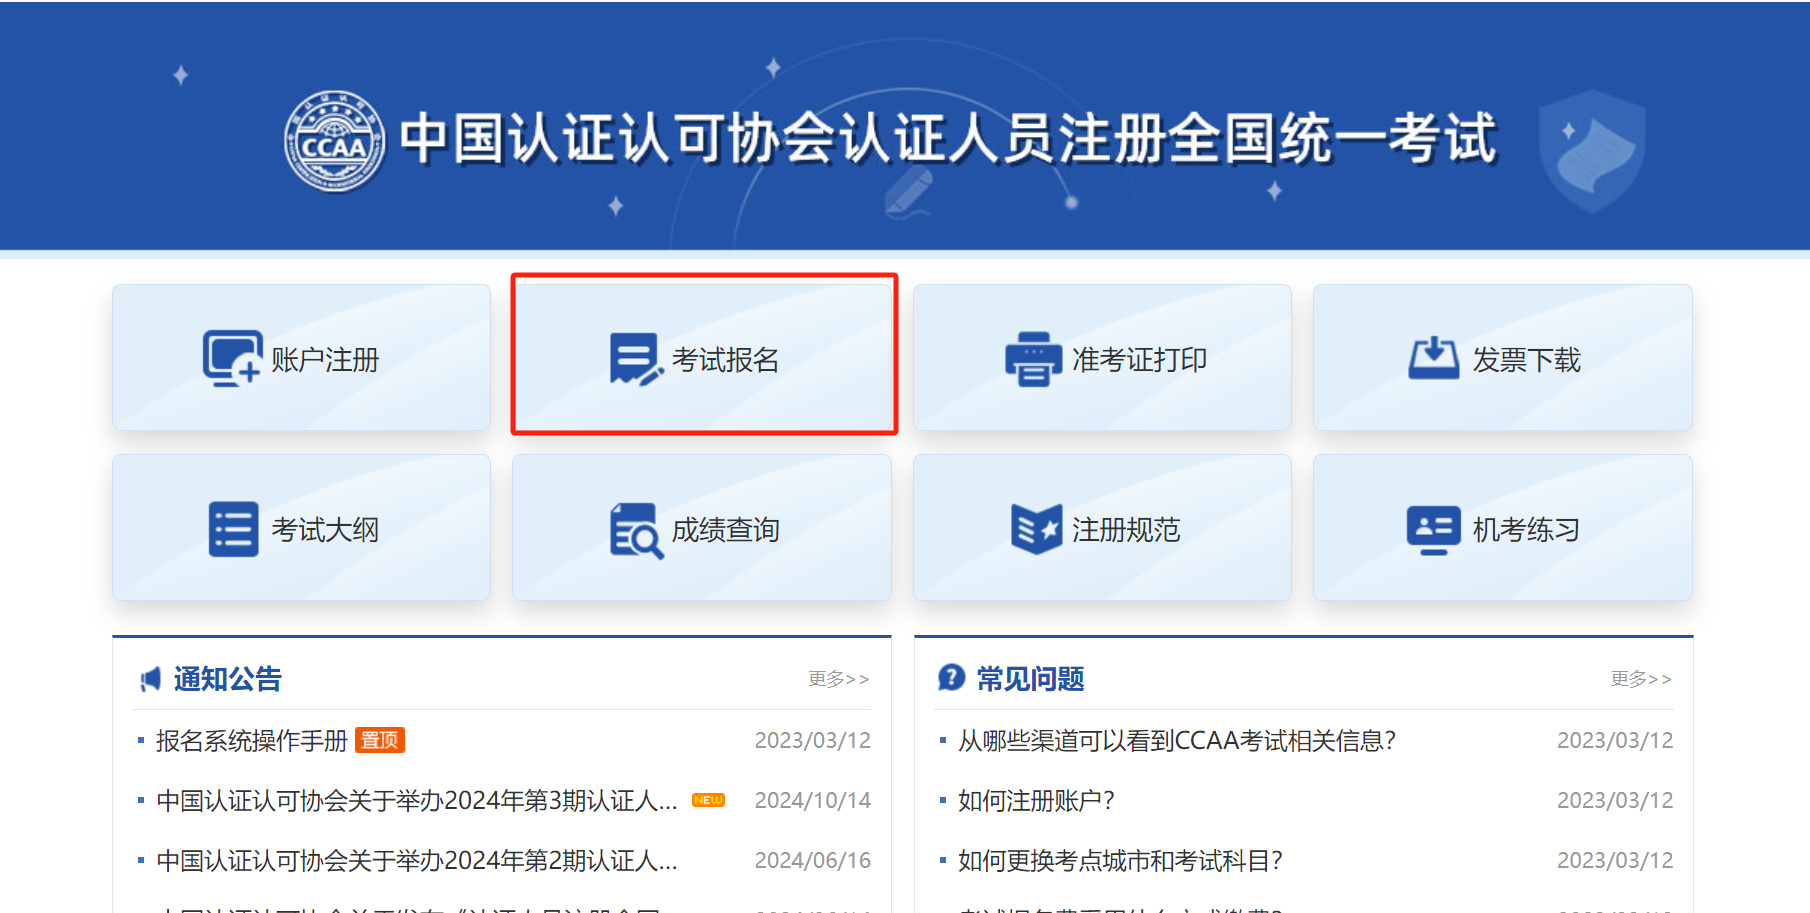The width and height of the screenshot is (1810, 913).
Task: Click 更多>> in 通知公告 section
Action: 839,679
